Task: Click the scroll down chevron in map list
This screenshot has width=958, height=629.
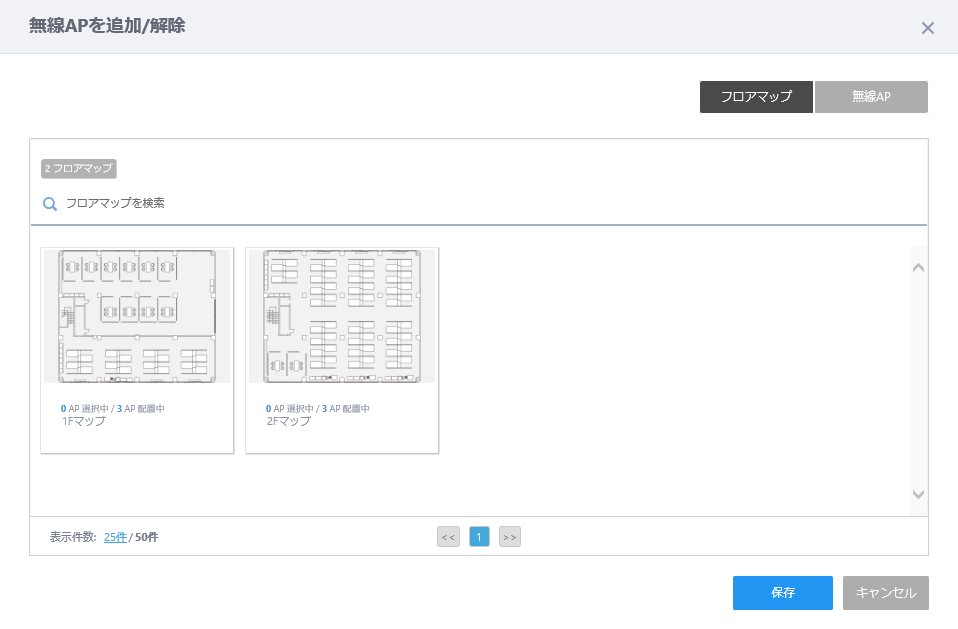Action: [x=918, y=494]
